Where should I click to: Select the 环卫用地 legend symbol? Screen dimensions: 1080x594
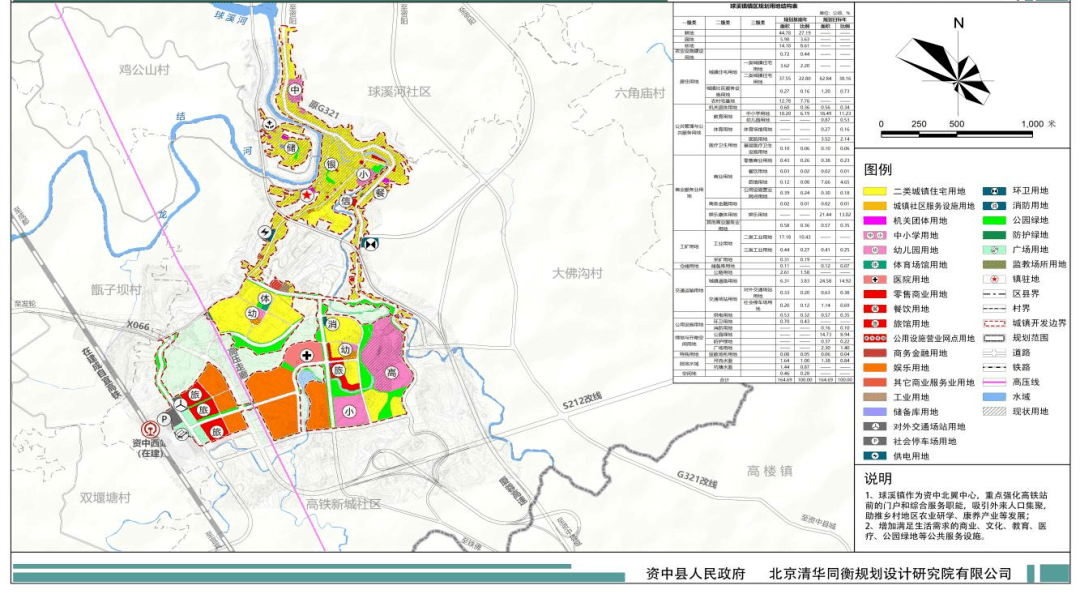coord(994,191)
